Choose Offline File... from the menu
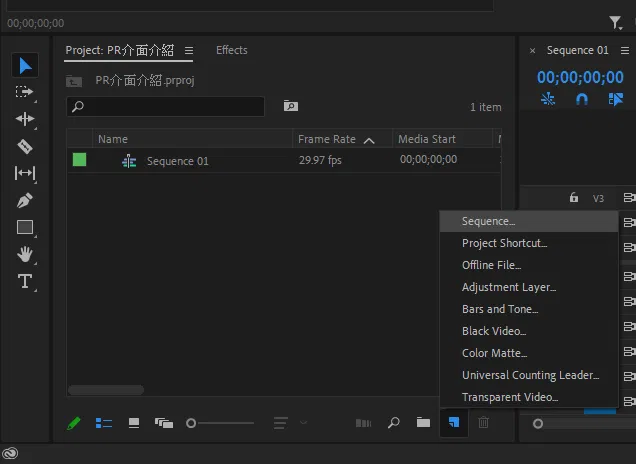Screen dimensions: 636x464 coord(529,265)
